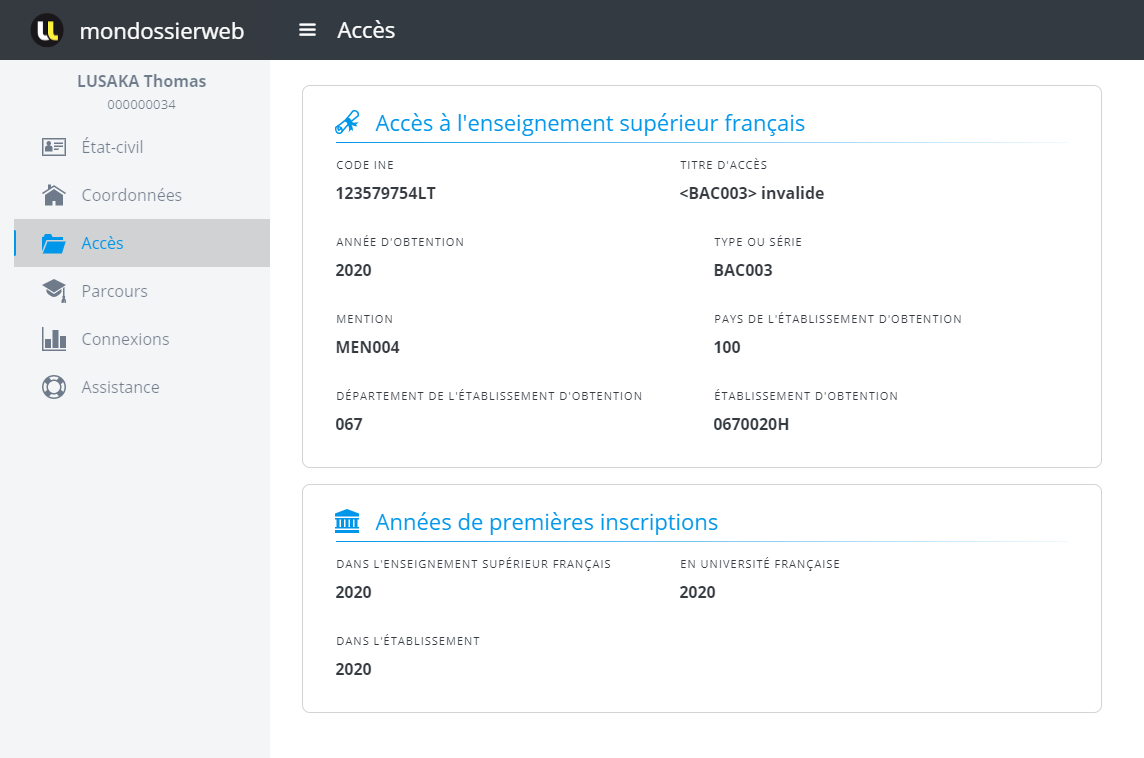The height and width of the screenshot is (758, 1144).
Task: Open the Assistance menu entry
Action: point(120,387)
